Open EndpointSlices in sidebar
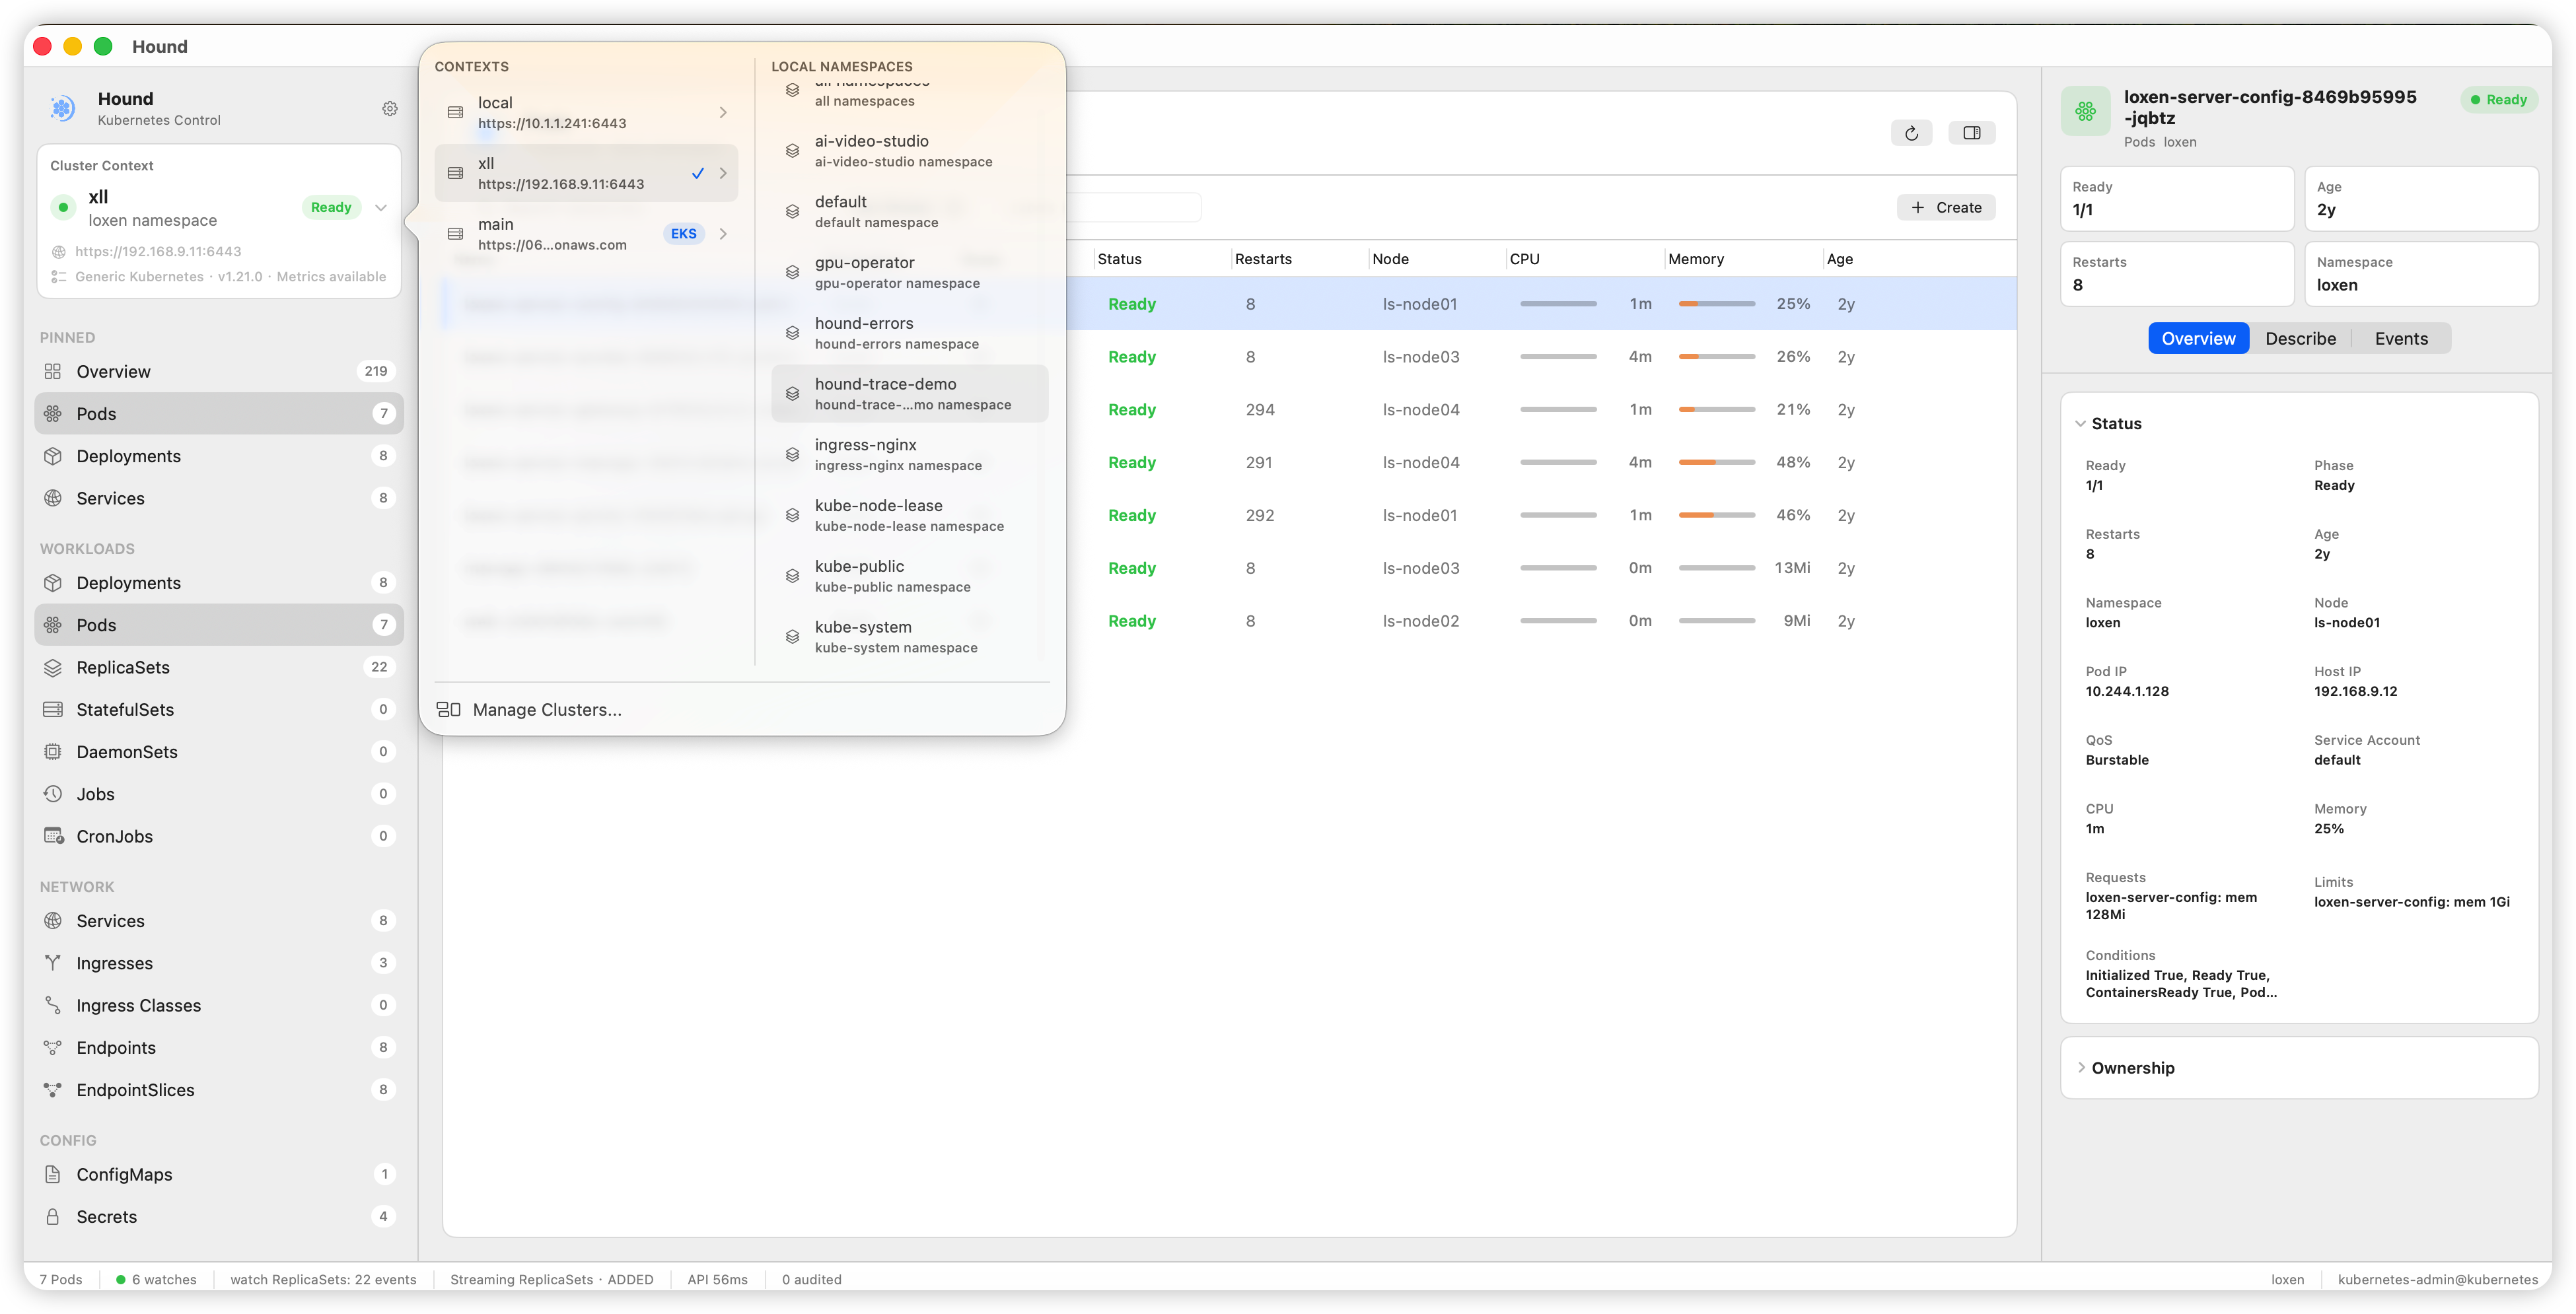 coord(219,1089)
